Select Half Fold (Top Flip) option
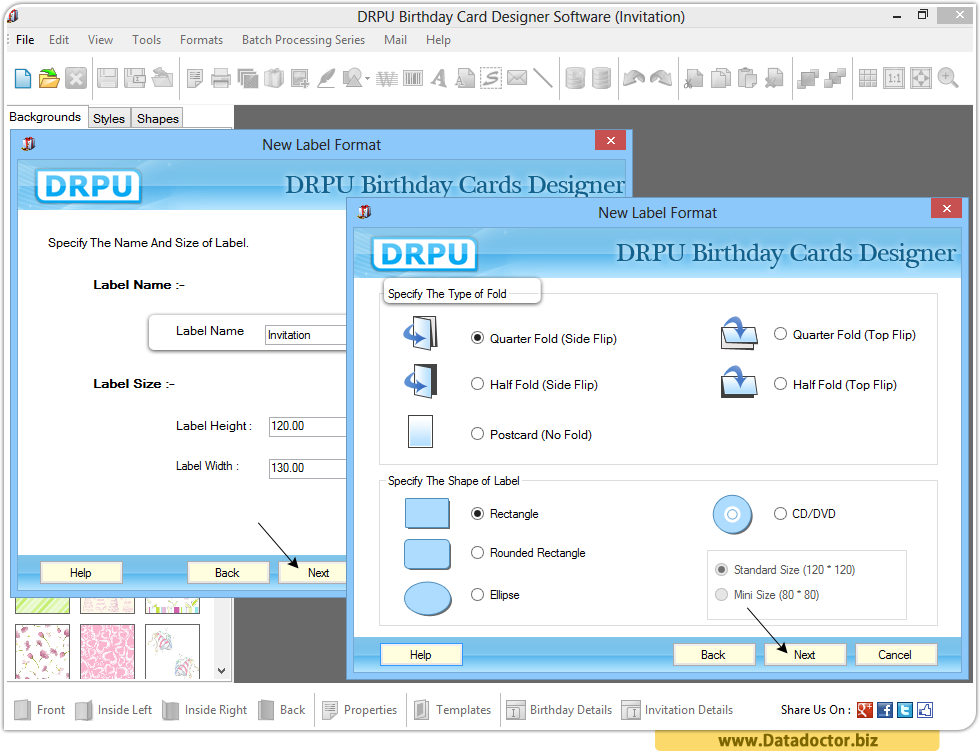The width and height of the screenshot is (980, 751). coord(780,384)
